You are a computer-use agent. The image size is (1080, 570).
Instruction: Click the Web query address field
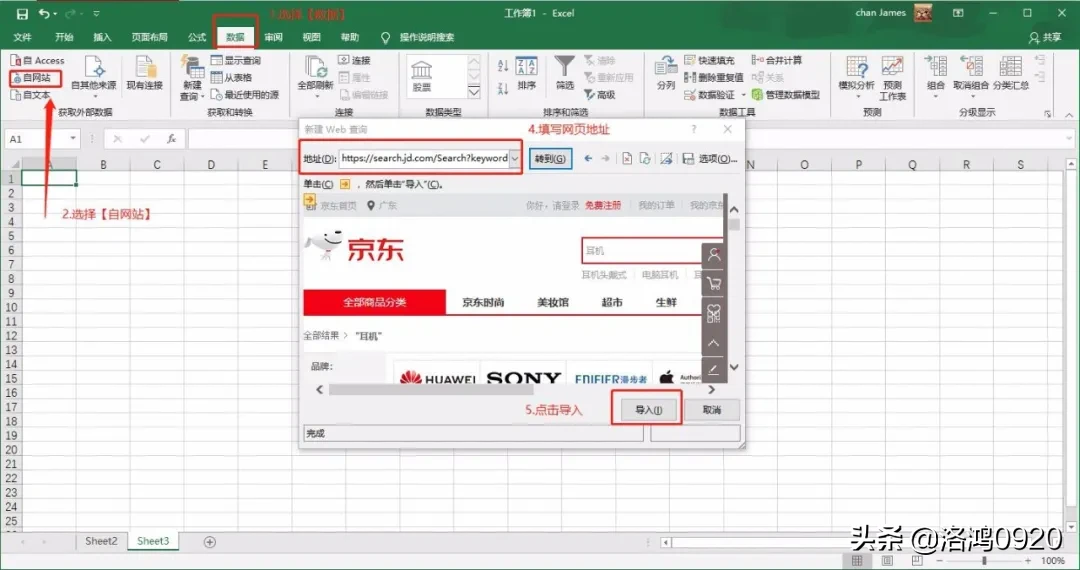(x=424, y=158)
